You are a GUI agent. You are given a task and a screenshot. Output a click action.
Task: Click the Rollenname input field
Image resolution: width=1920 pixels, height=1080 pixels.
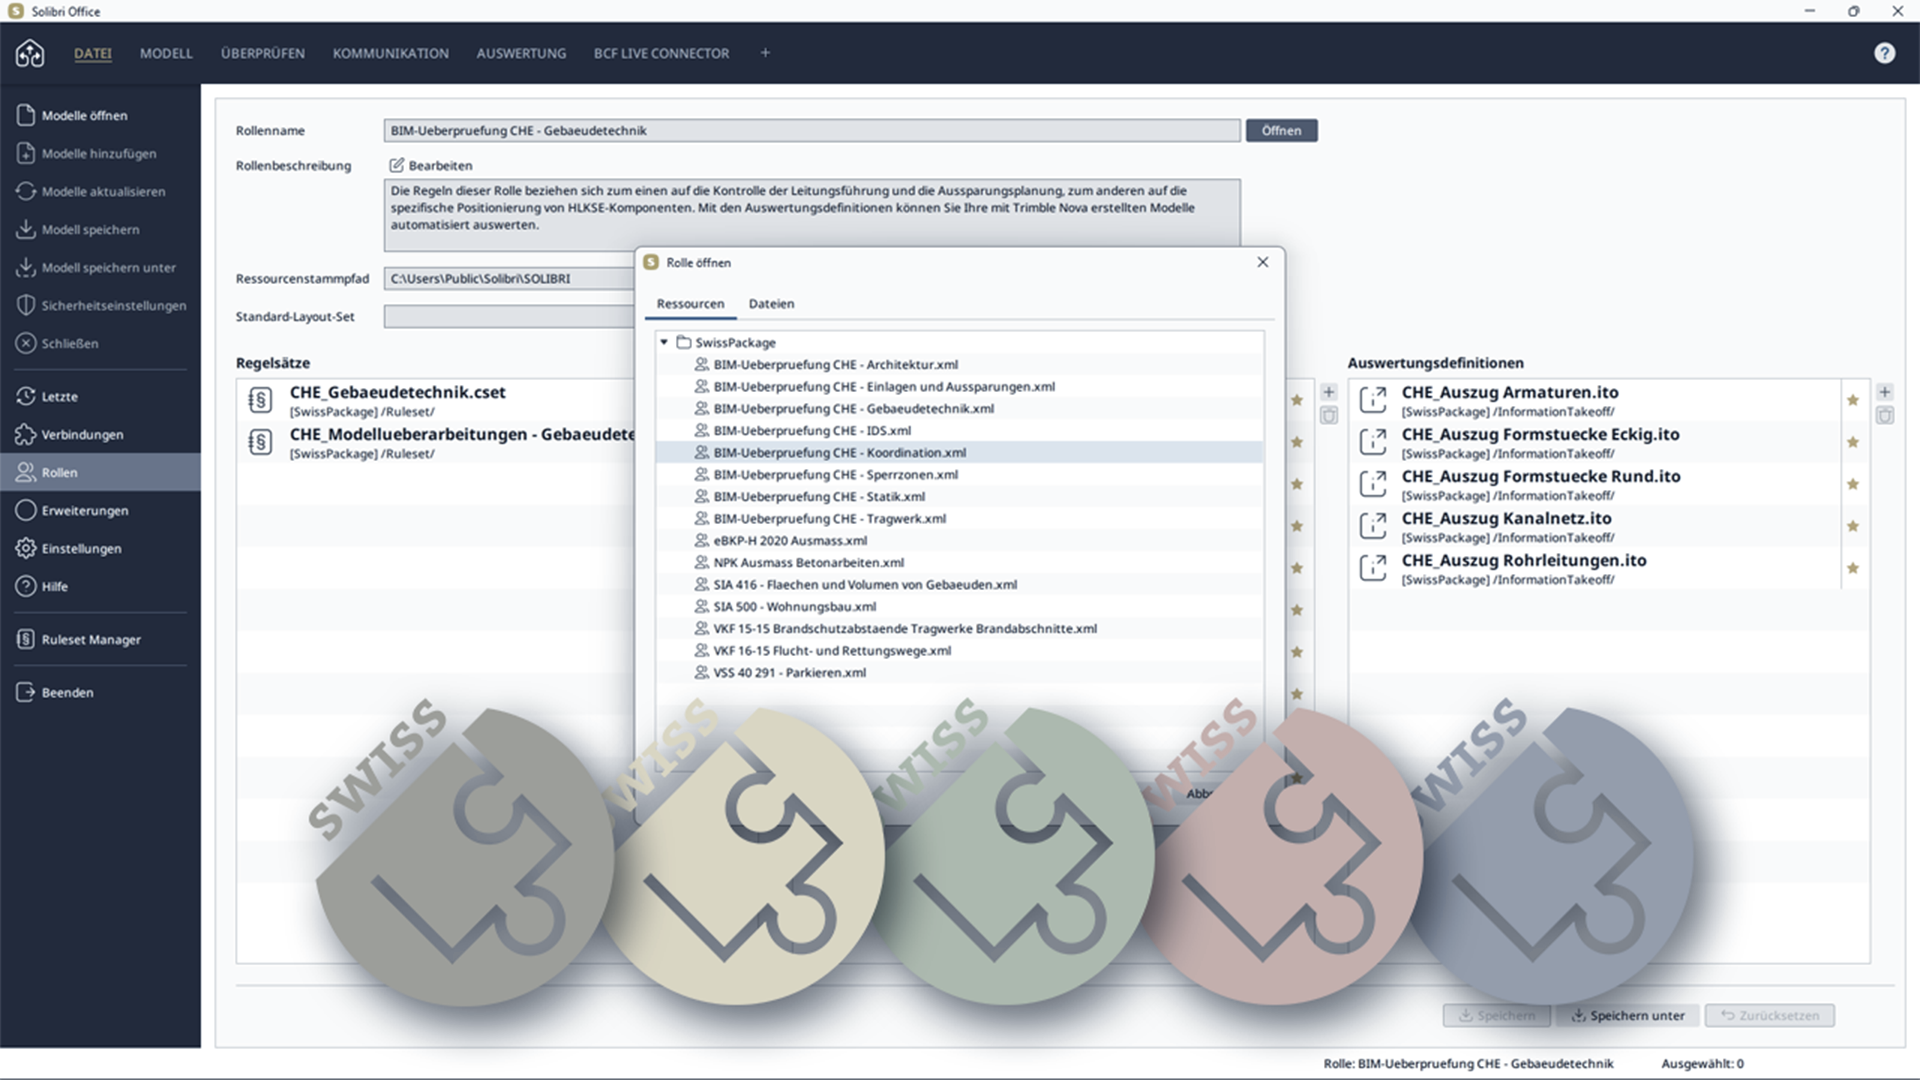[x=812, y=130]
